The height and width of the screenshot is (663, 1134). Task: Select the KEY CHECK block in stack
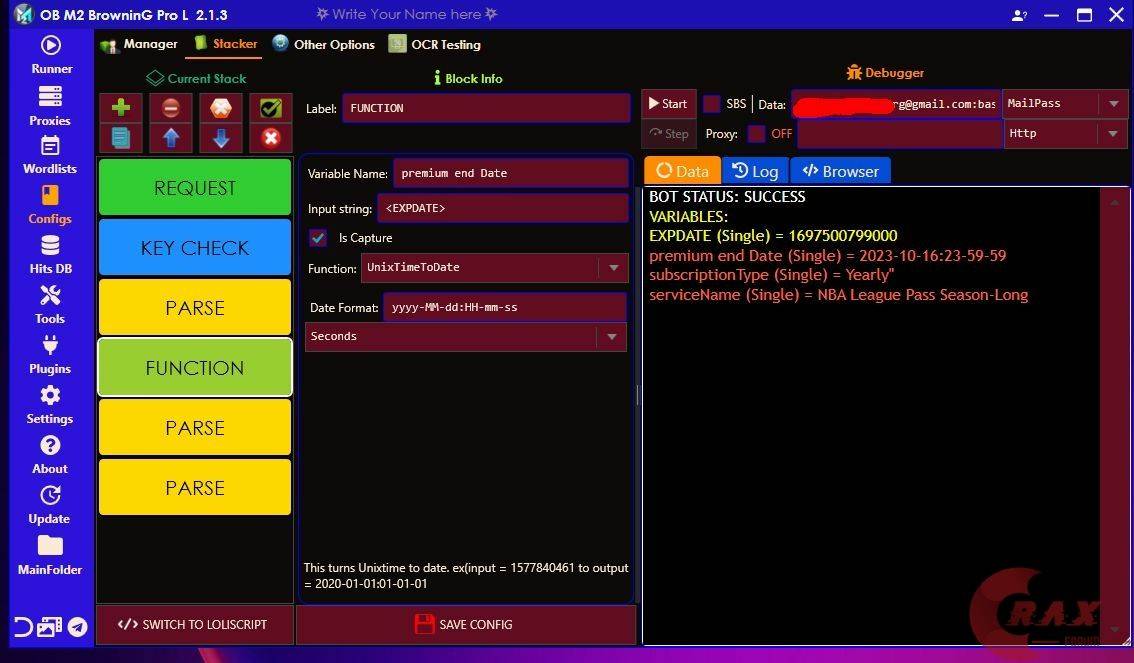(x=195, y=247)
